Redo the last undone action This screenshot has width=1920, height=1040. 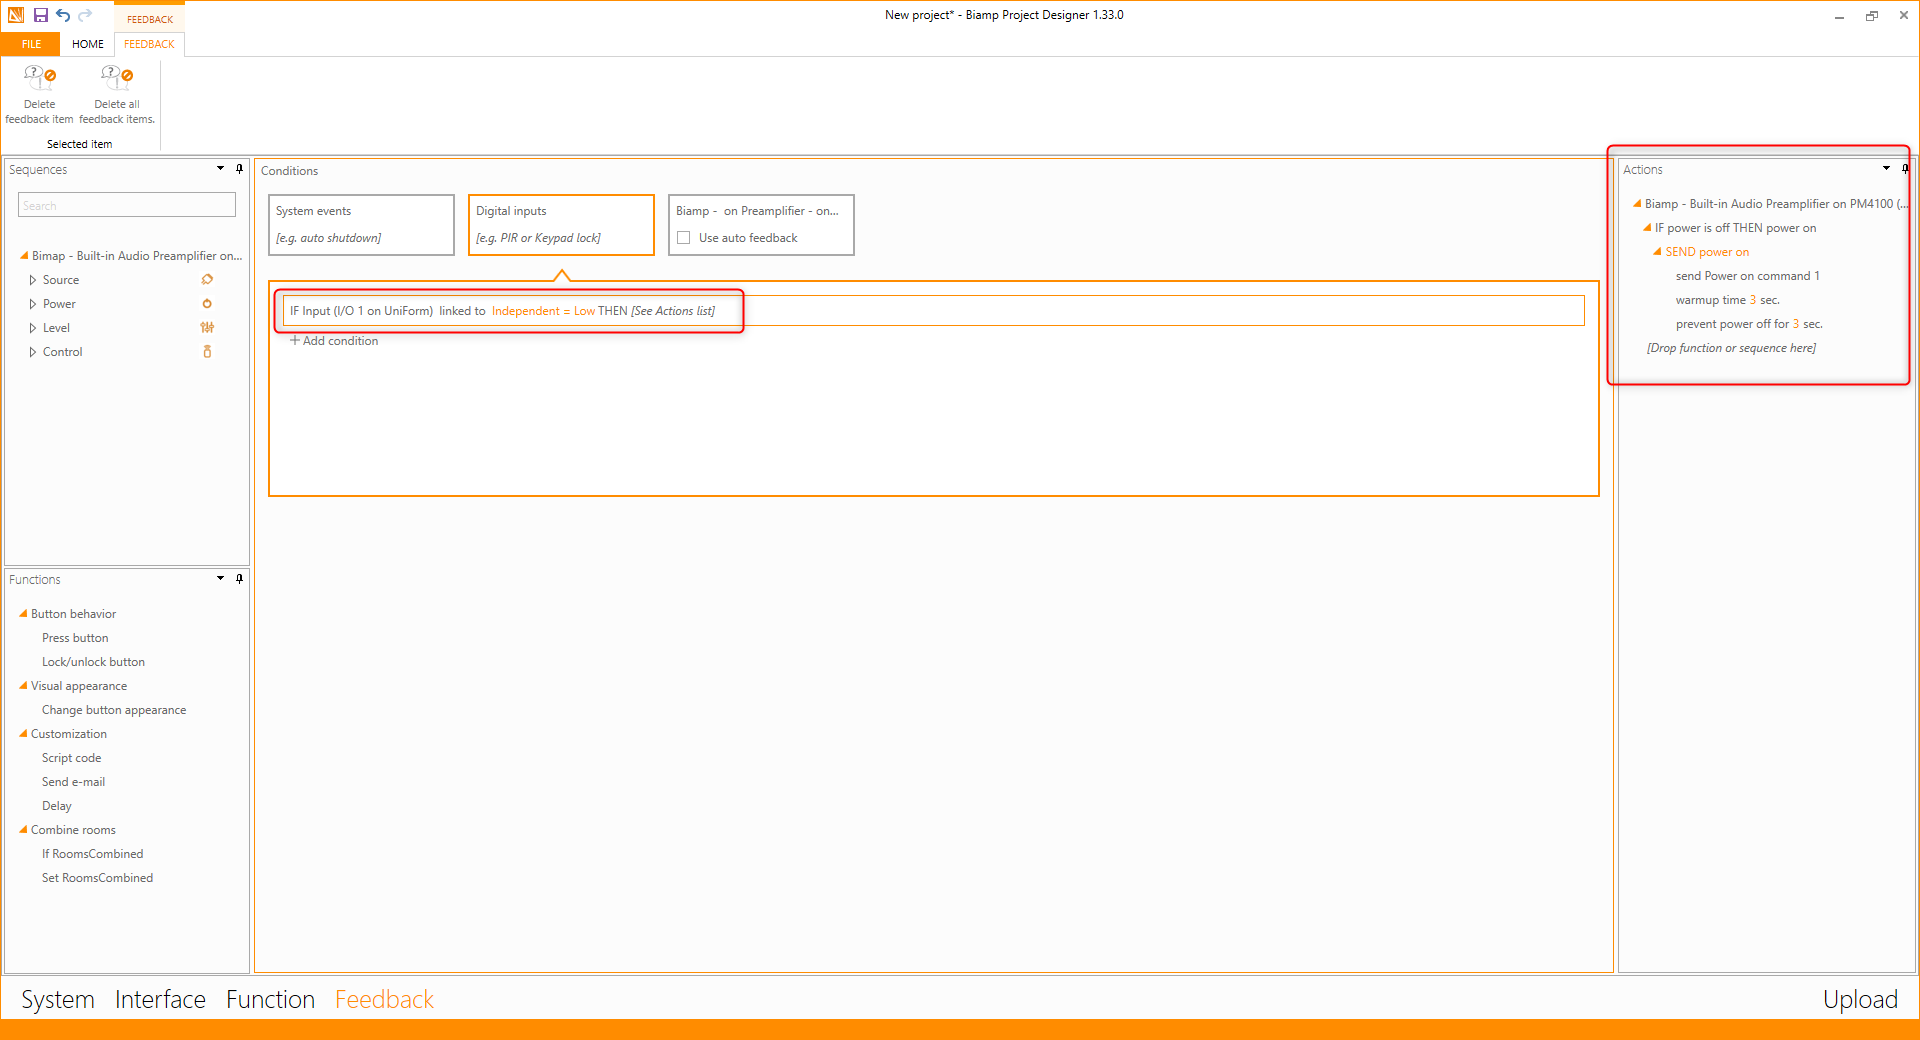coord(85,15)
